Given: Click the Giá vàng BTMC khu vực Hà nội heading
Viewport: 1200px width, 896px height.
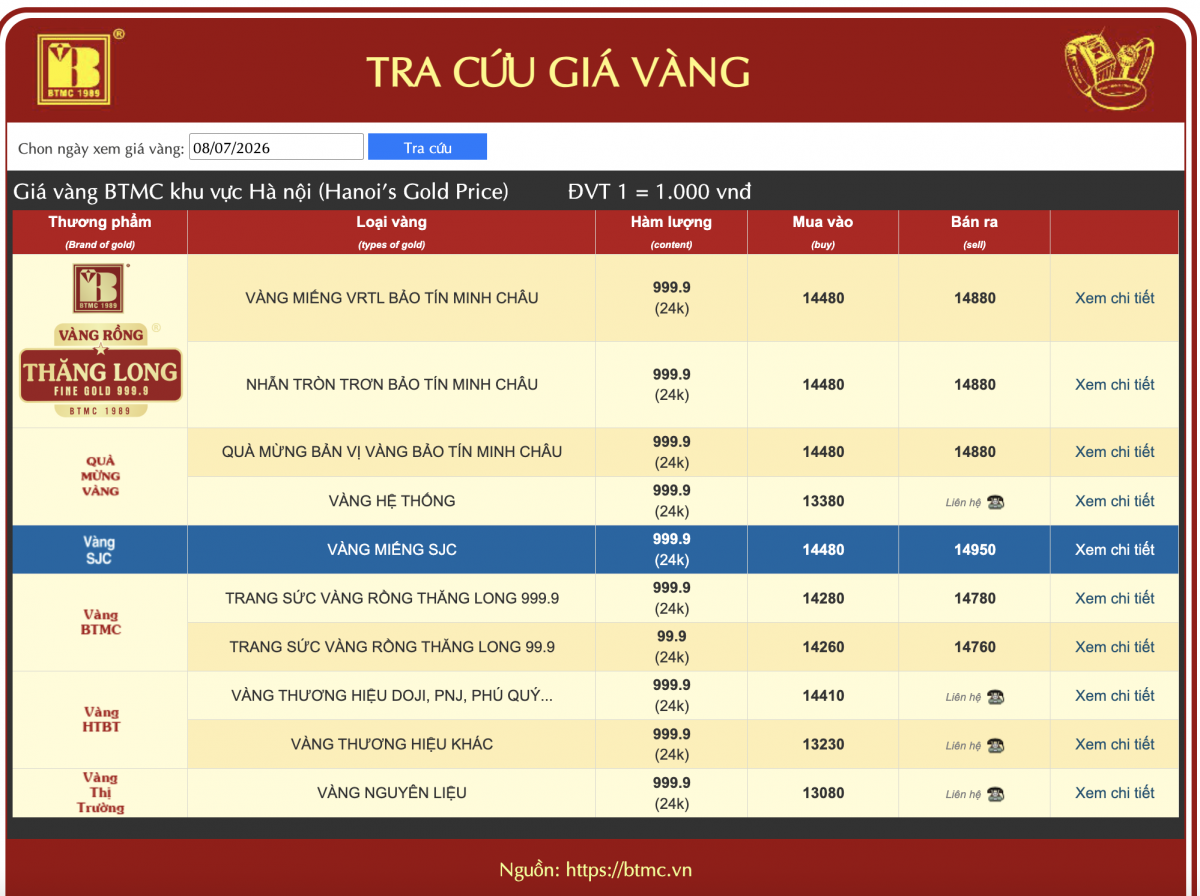Looking at the screenshot, I should pos(261,191).
